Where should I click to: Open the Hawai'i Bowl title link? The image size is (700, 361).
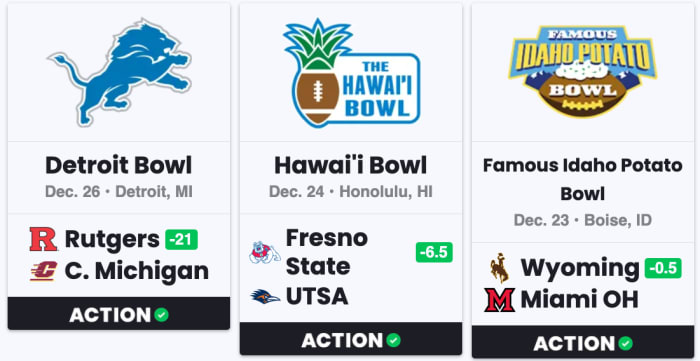coord(351,166)
